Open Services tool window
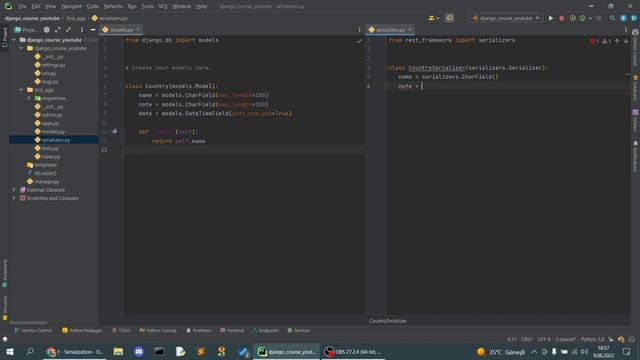 pyautogui.click(x=299, y=331)
